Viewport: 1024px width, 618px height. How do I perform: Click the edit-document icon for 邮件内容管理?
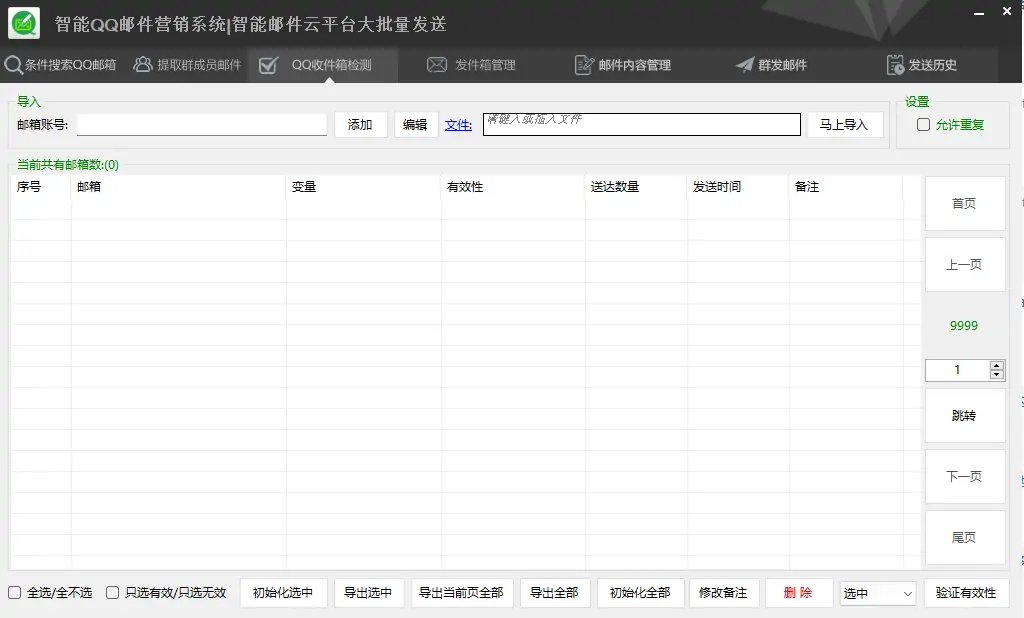584,65
